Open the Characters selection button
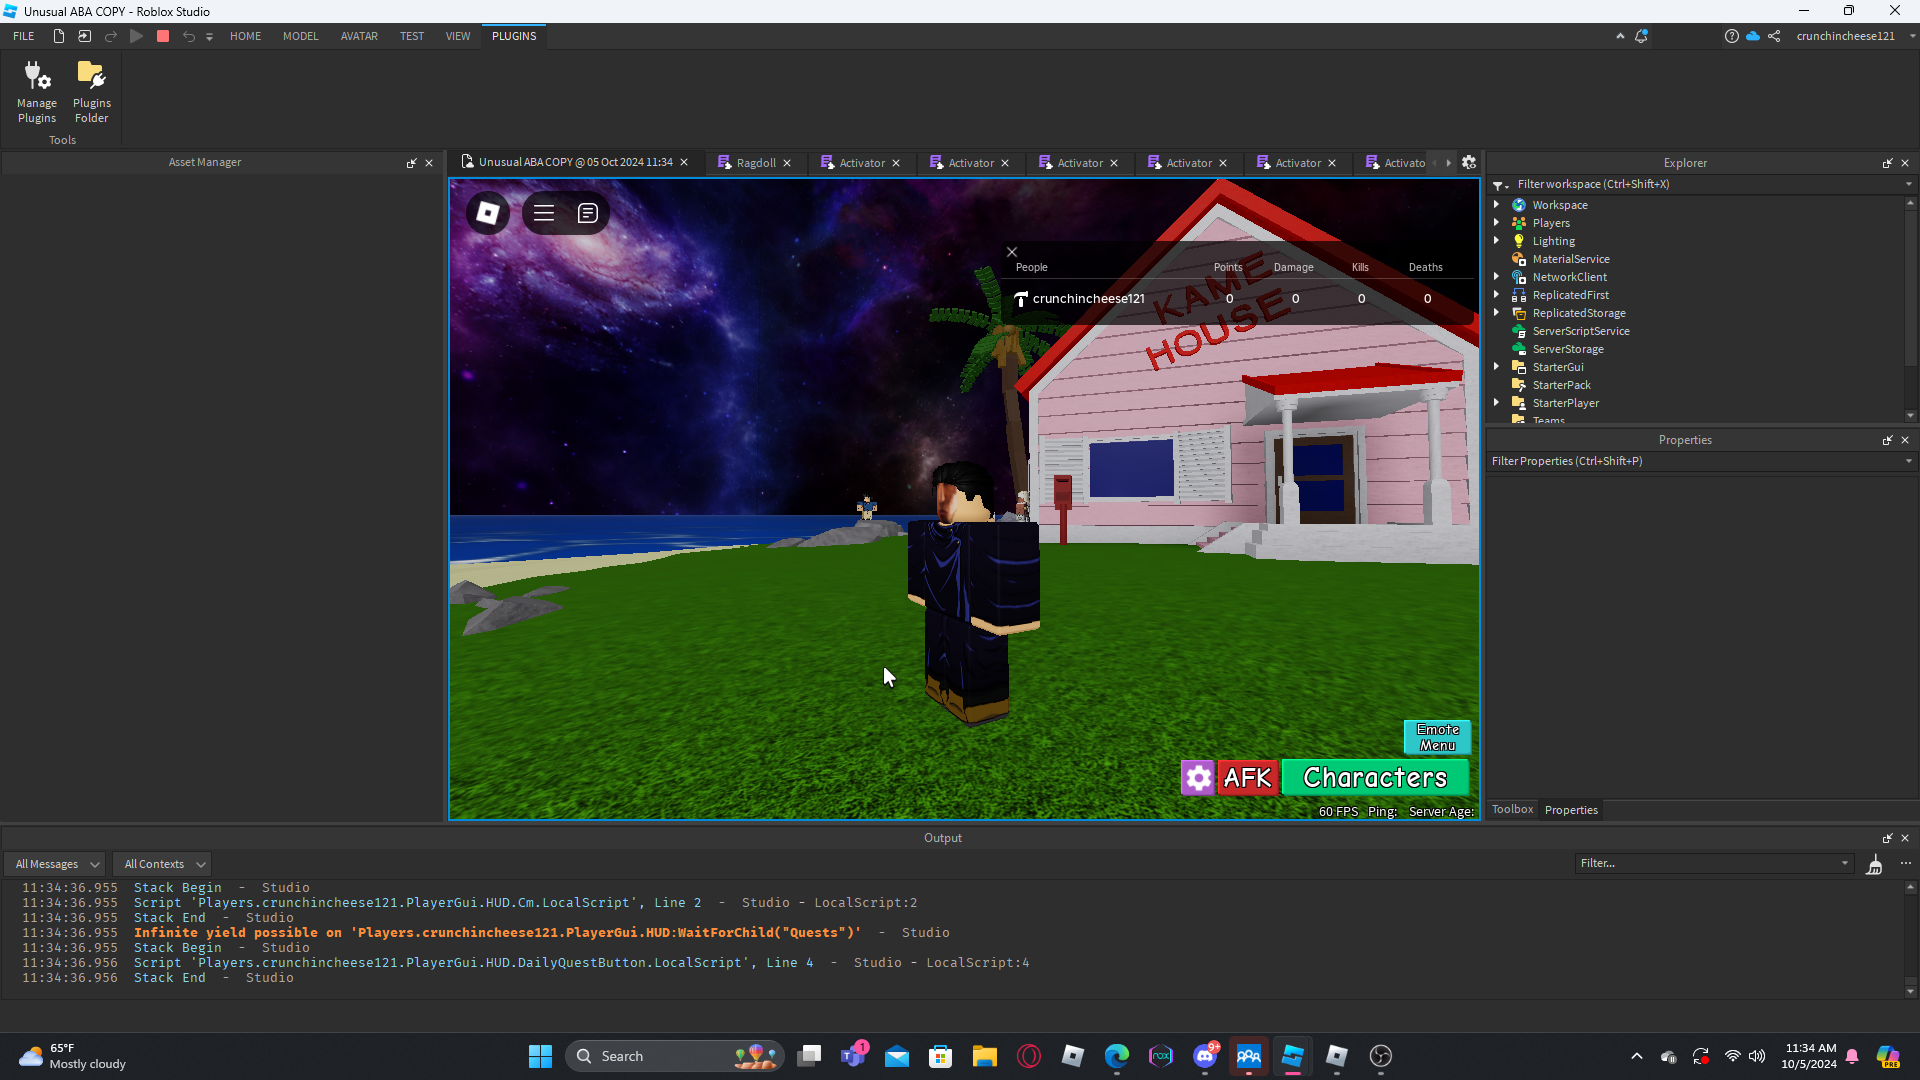The width and height of the screenshot is (1920, 1080). (1375, 777)
